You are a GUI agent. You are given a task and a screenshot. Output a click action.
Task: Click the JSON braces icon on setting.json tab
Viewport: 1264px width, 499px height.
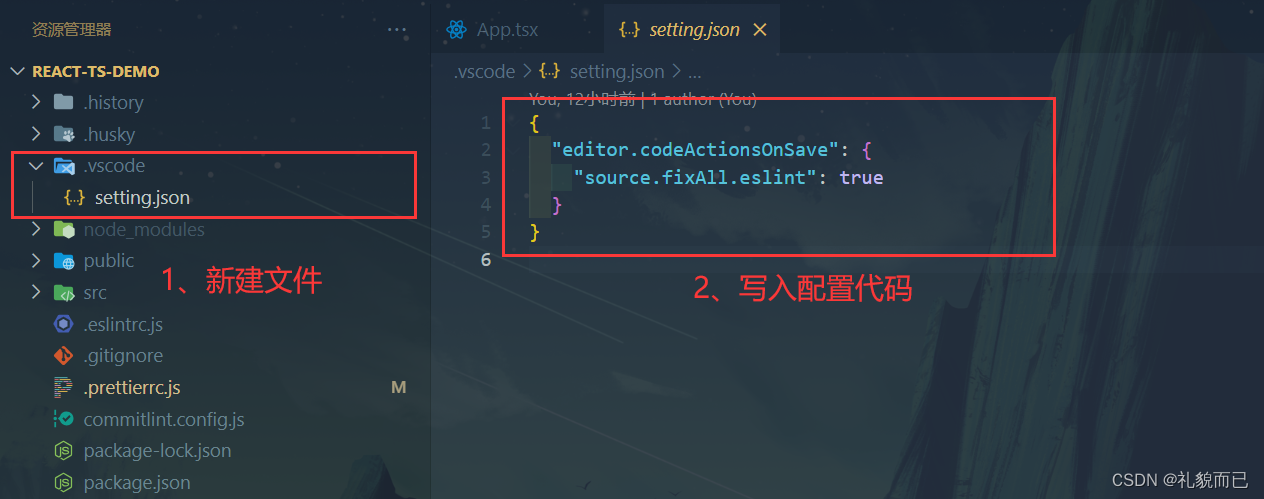click(630, 29)
